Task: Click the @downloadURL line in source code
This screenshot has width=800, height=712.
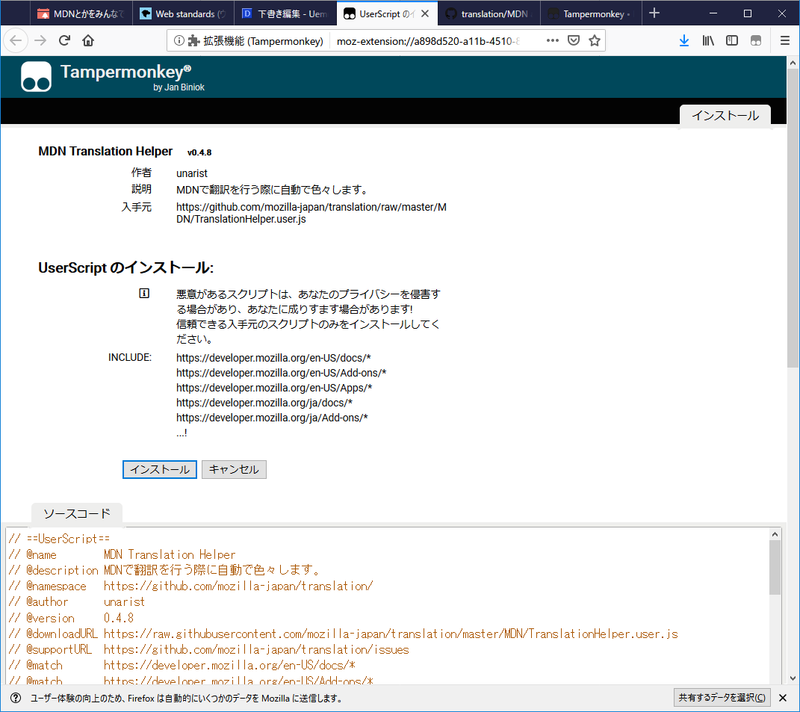Action: pyautogui.click(x=343, y=634)
